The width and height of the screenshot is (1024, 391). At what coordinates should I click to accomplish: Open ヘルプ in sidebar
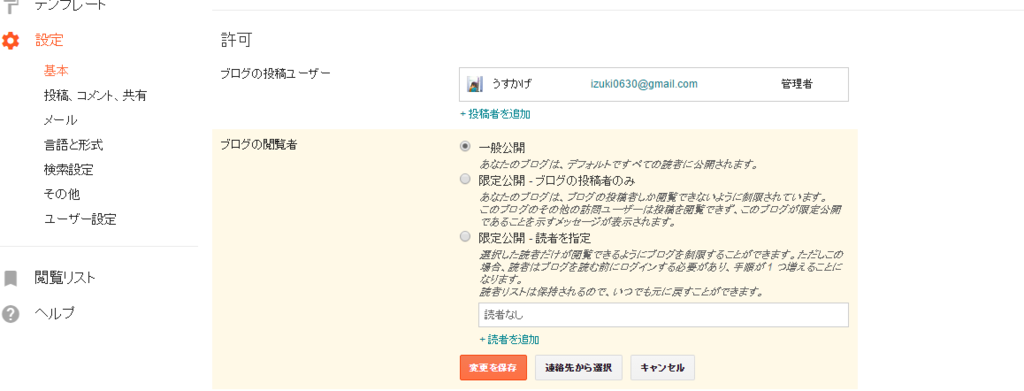55,313
